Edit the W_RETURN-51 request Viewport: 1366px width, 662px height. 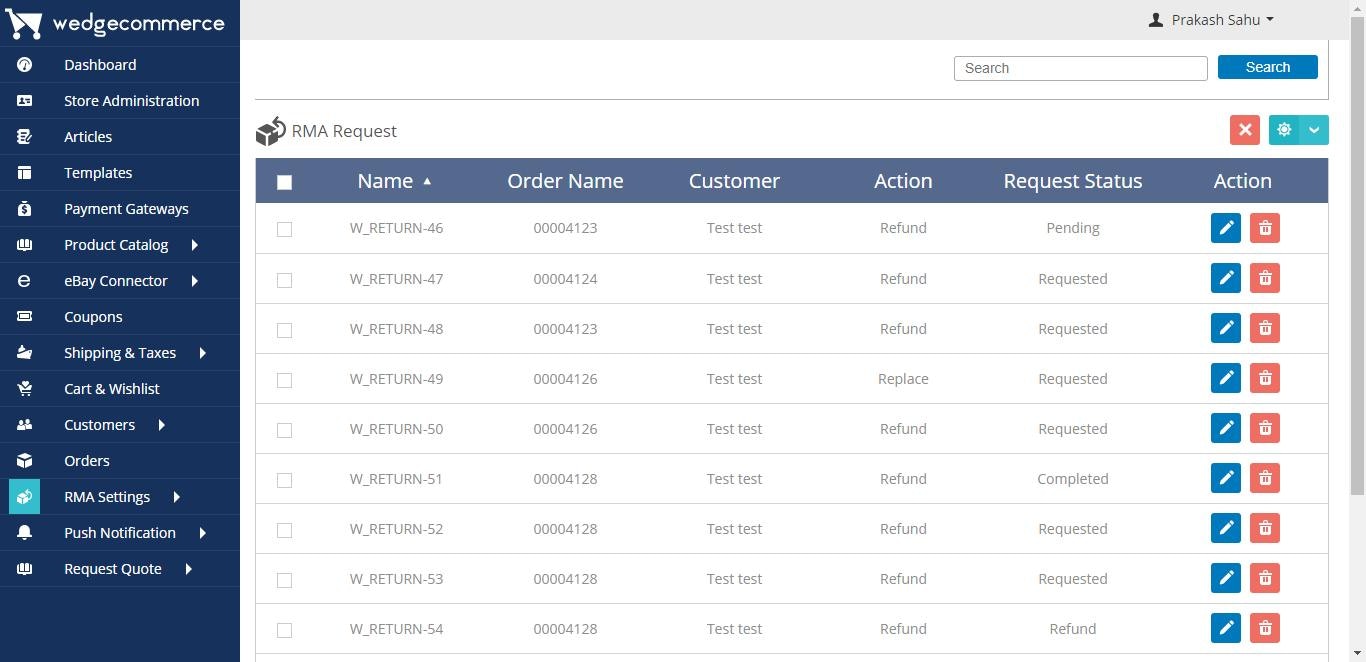[x=1226, y=478]
